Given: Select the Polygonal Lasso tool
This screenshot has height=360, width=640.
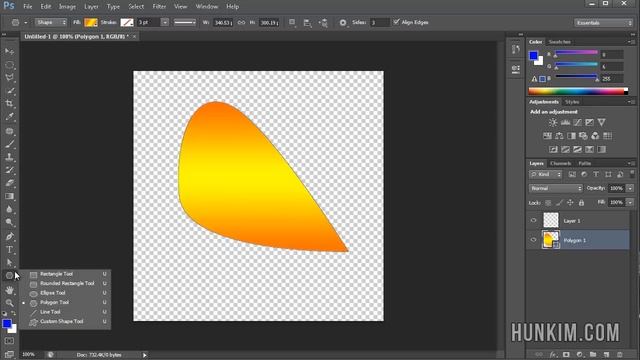Looking at the screenshot, I should [9, 78].
